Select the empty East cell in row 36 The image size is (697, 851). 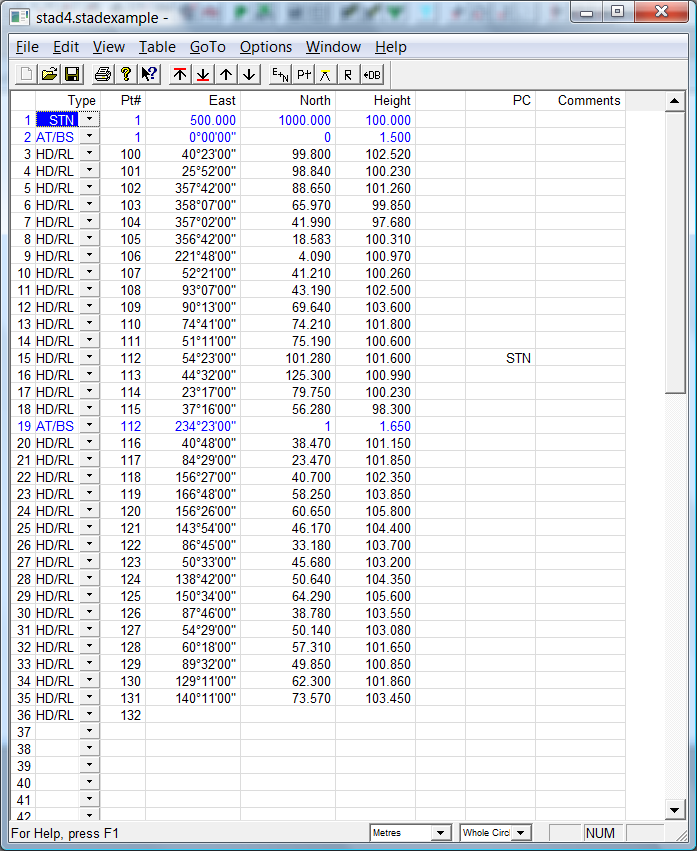pos(193,715)
